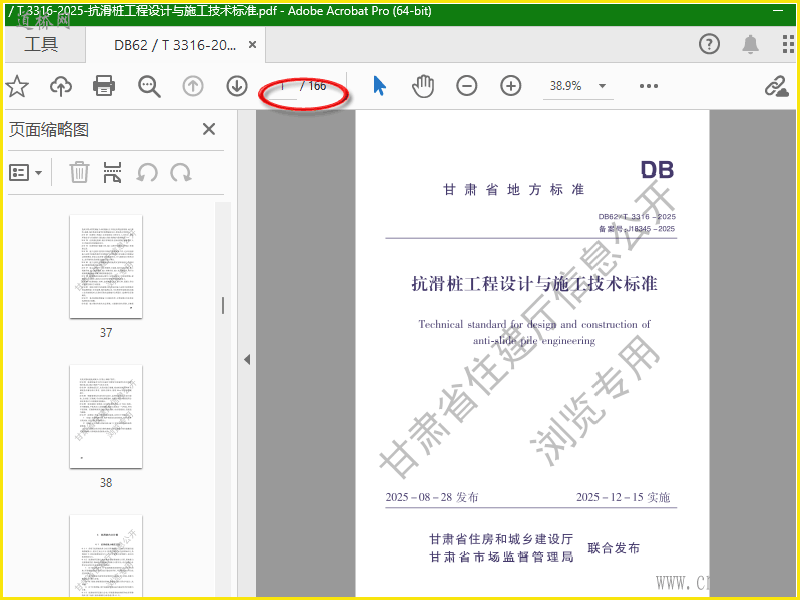
Task: Open the find text magnifier tool
Action: [149, 86]
